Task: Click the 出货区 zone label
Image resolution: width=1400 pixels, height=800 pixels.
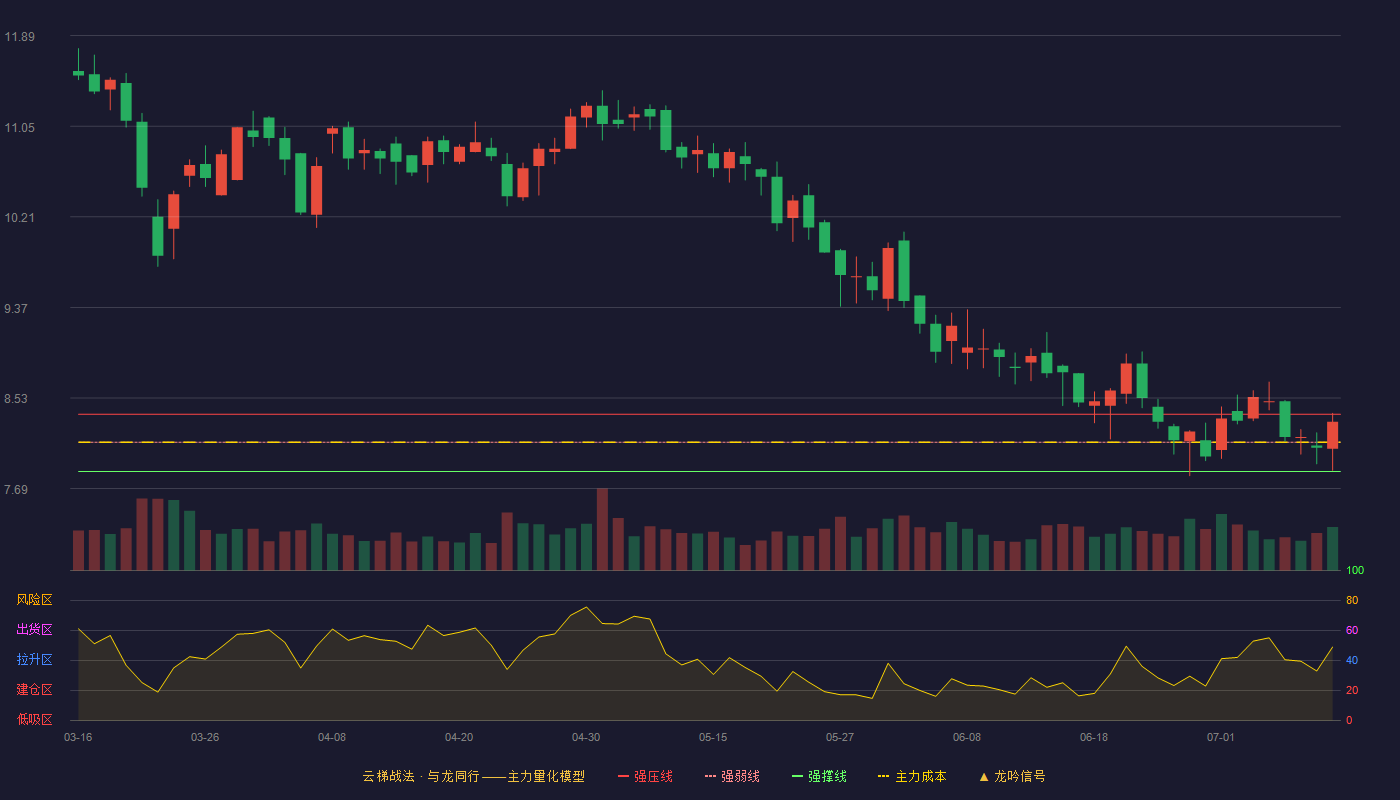Action: click(x=34, y=630)
